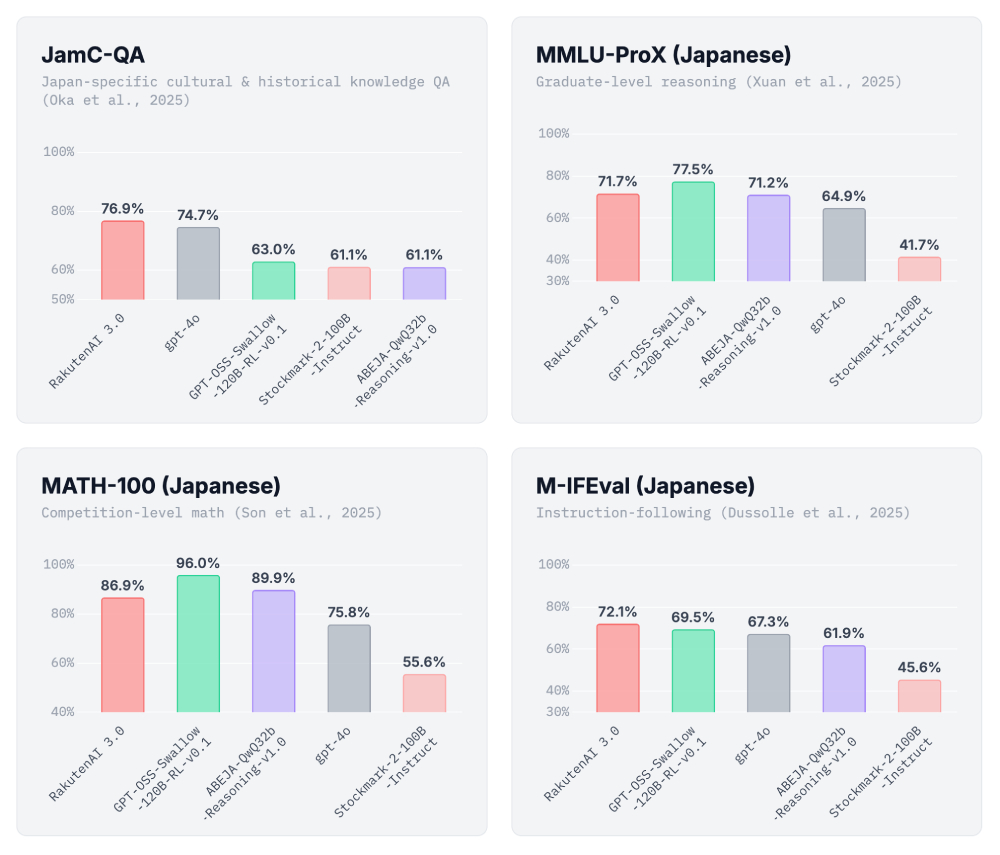Click the green GPT-OSS-Swallow bar in MMLU-ProX chart
This screenshot has width=1000, height=855.
693,231
